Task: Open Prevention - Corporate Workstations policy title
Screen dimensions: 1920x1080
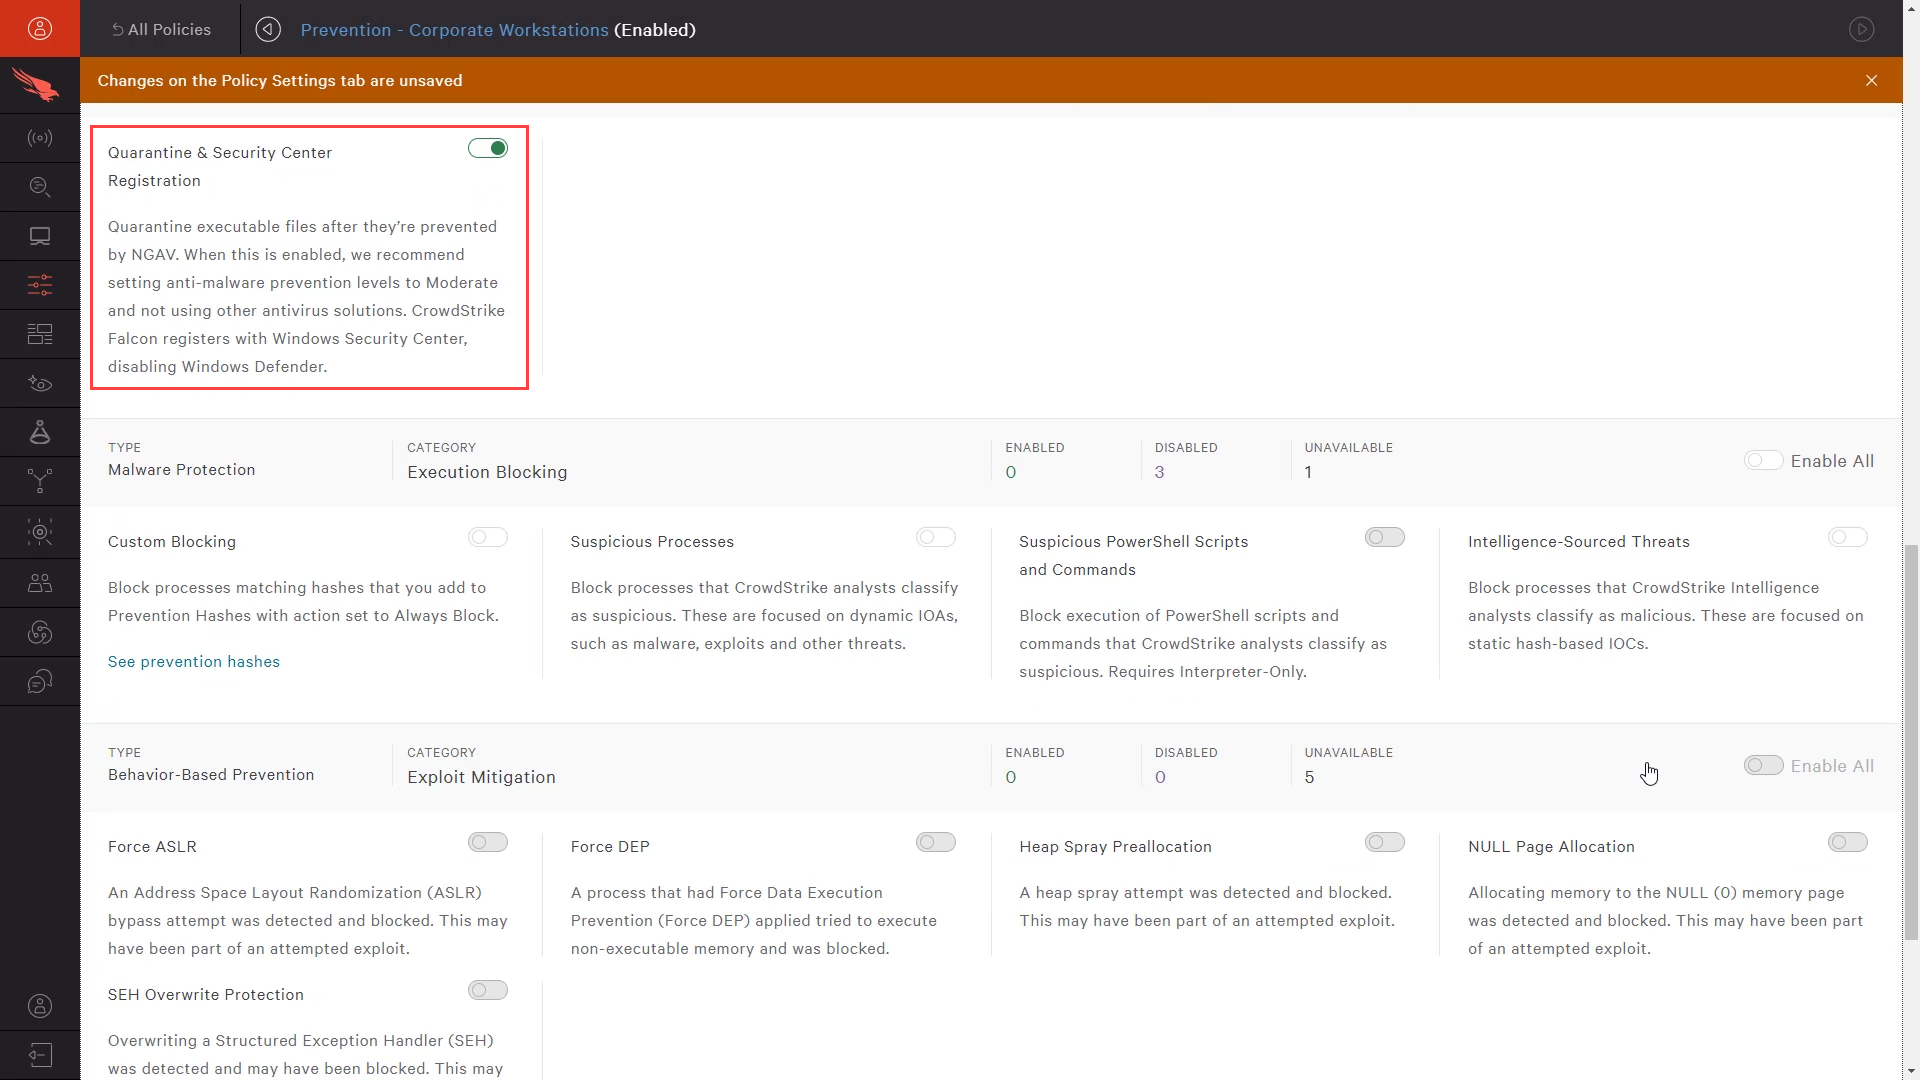Action: click(x=454, y=29)
